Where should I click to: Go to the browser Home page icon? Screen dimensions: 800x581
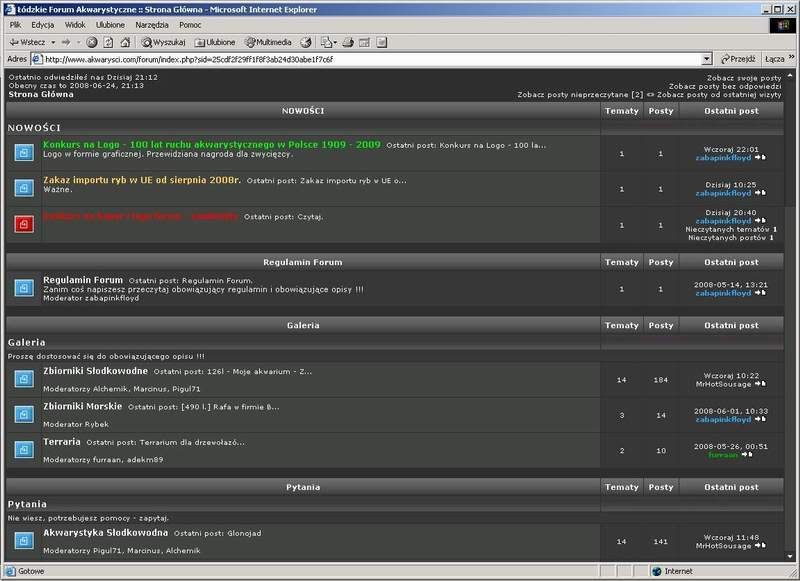[x=125, y=42]
